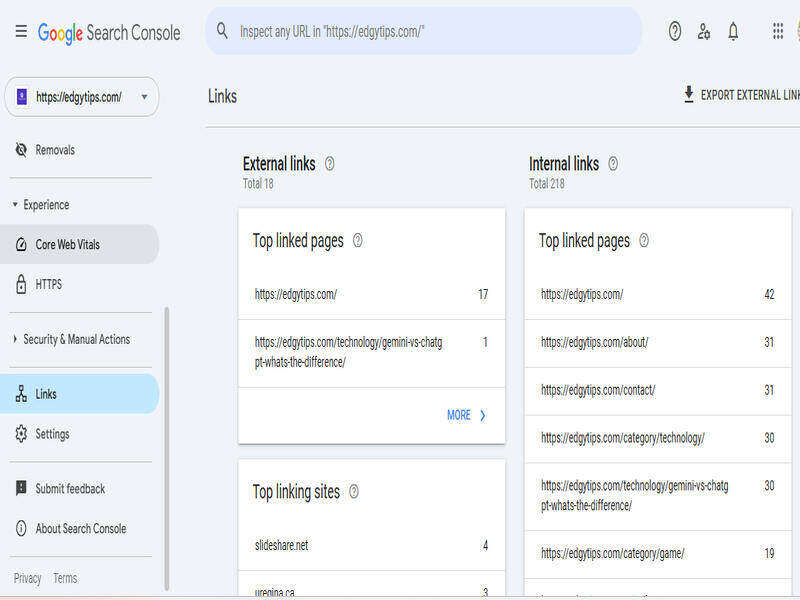
Task: Open the Help question mark icon
Action: 674,32
